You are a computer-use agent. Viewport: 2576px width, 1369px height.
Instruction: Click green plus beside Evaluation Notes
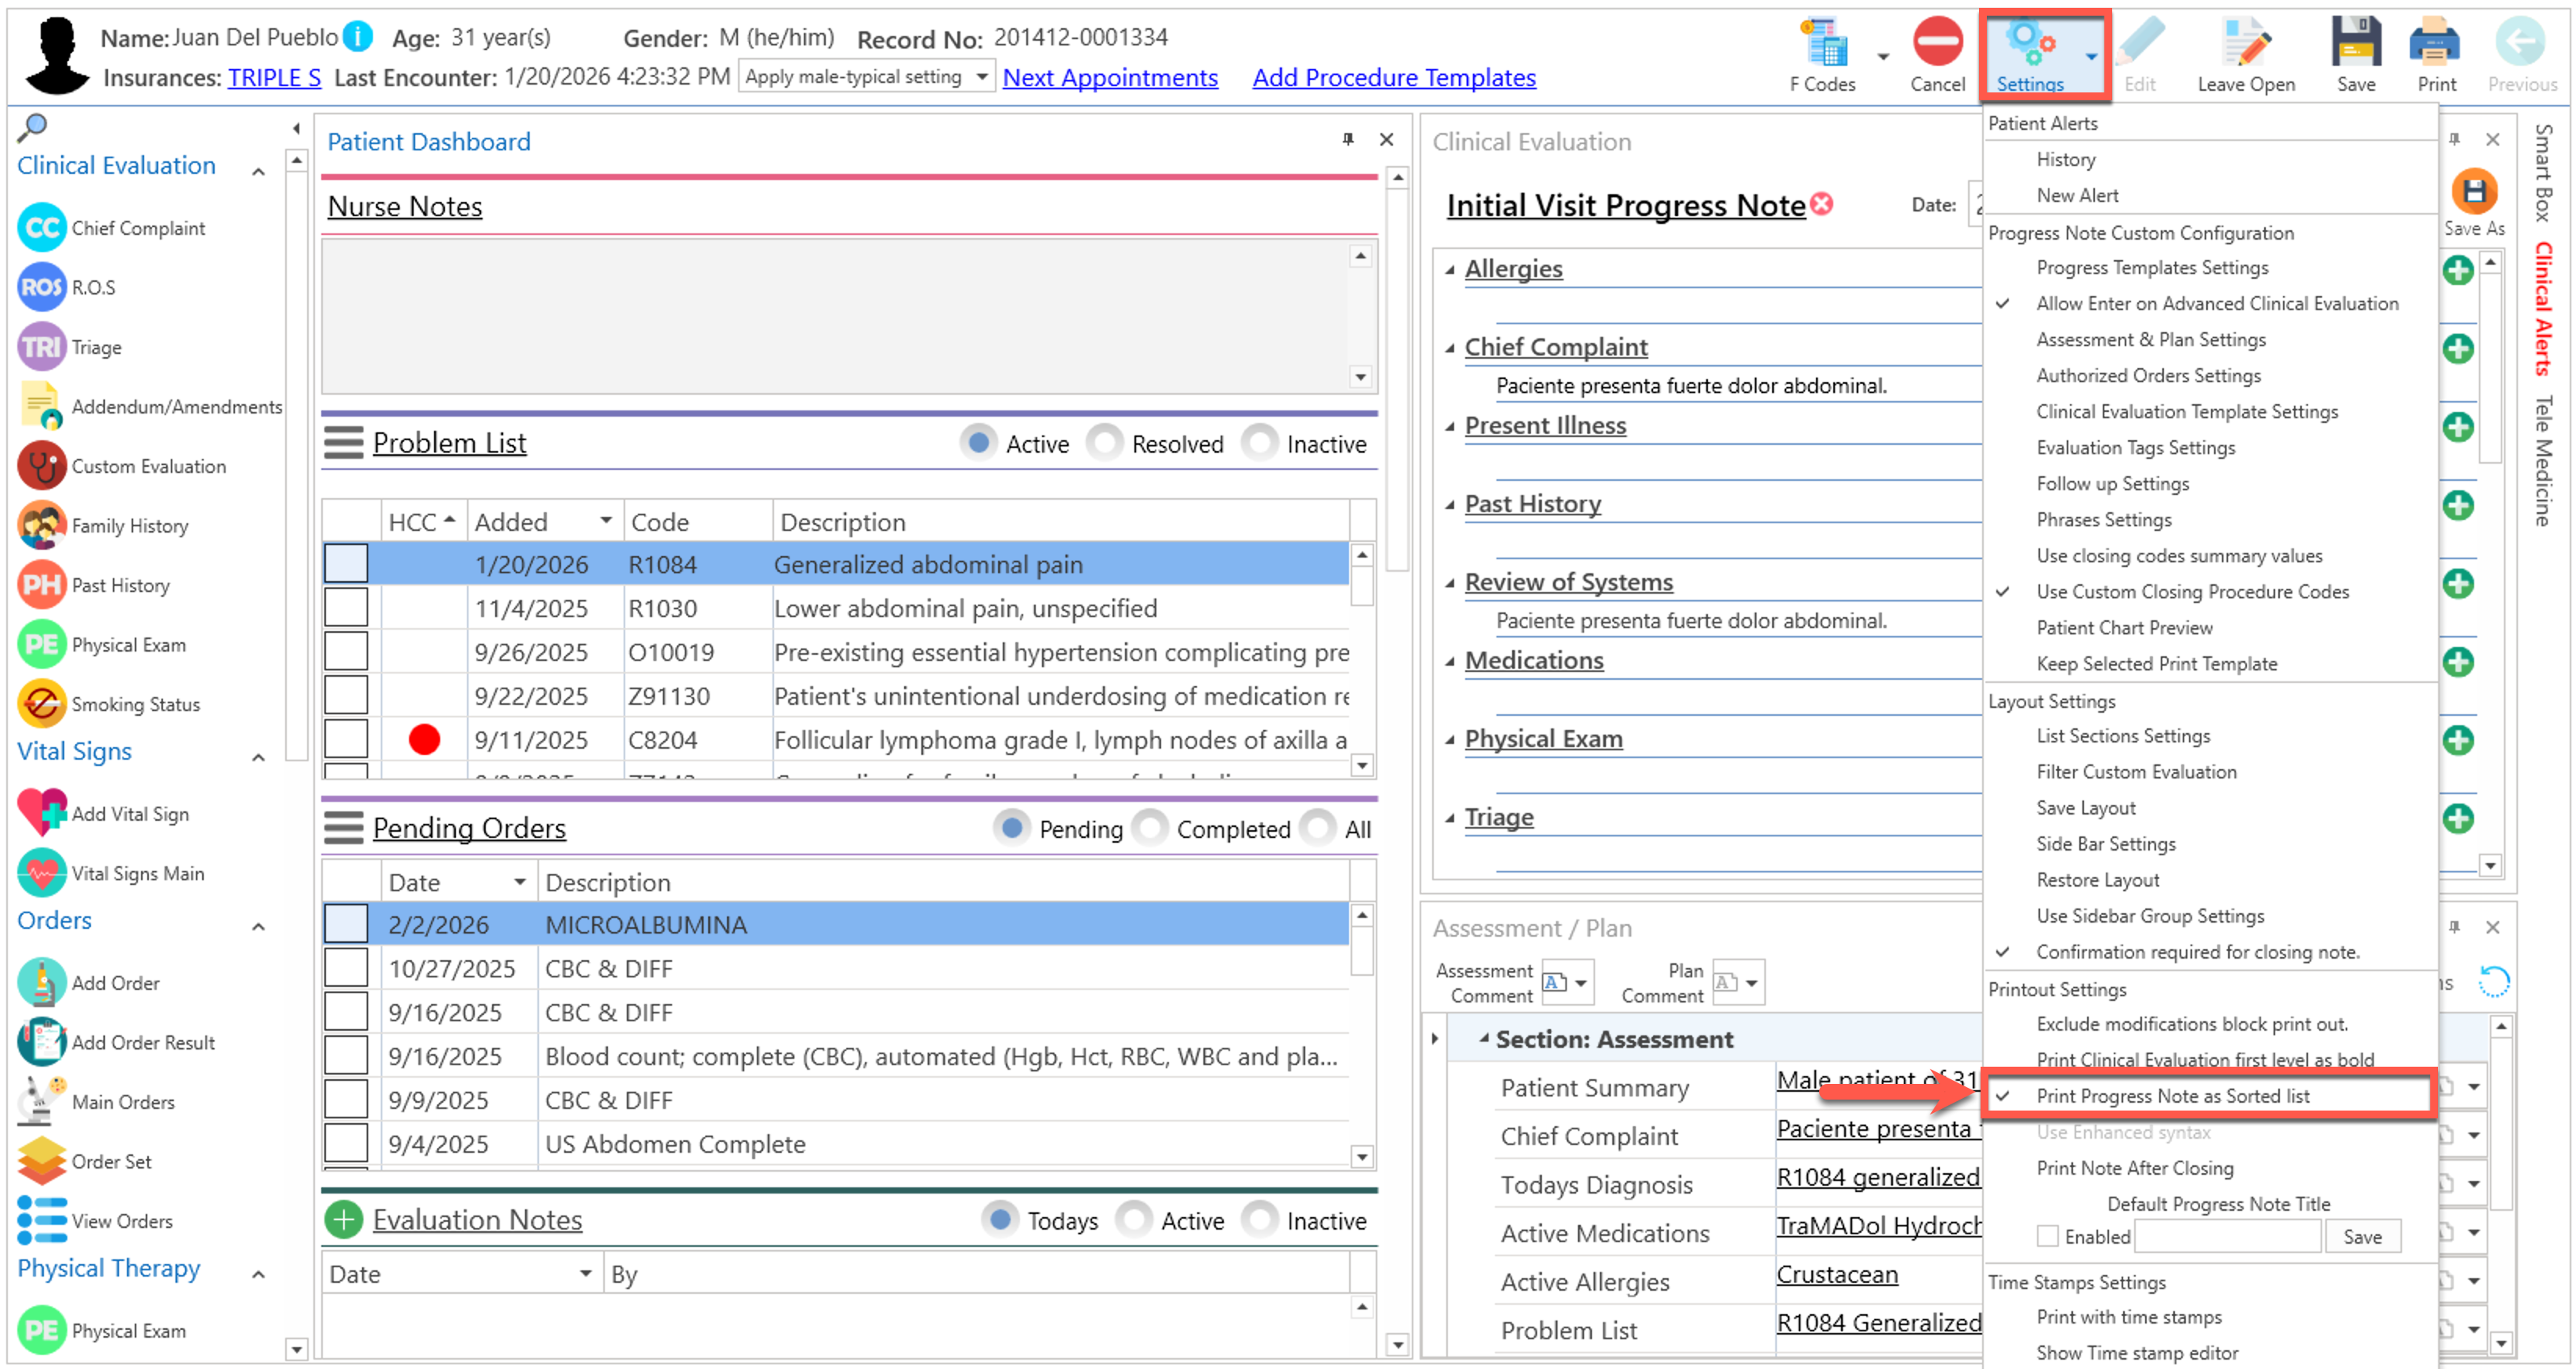pyautogui.click(x=343, y=1220)
